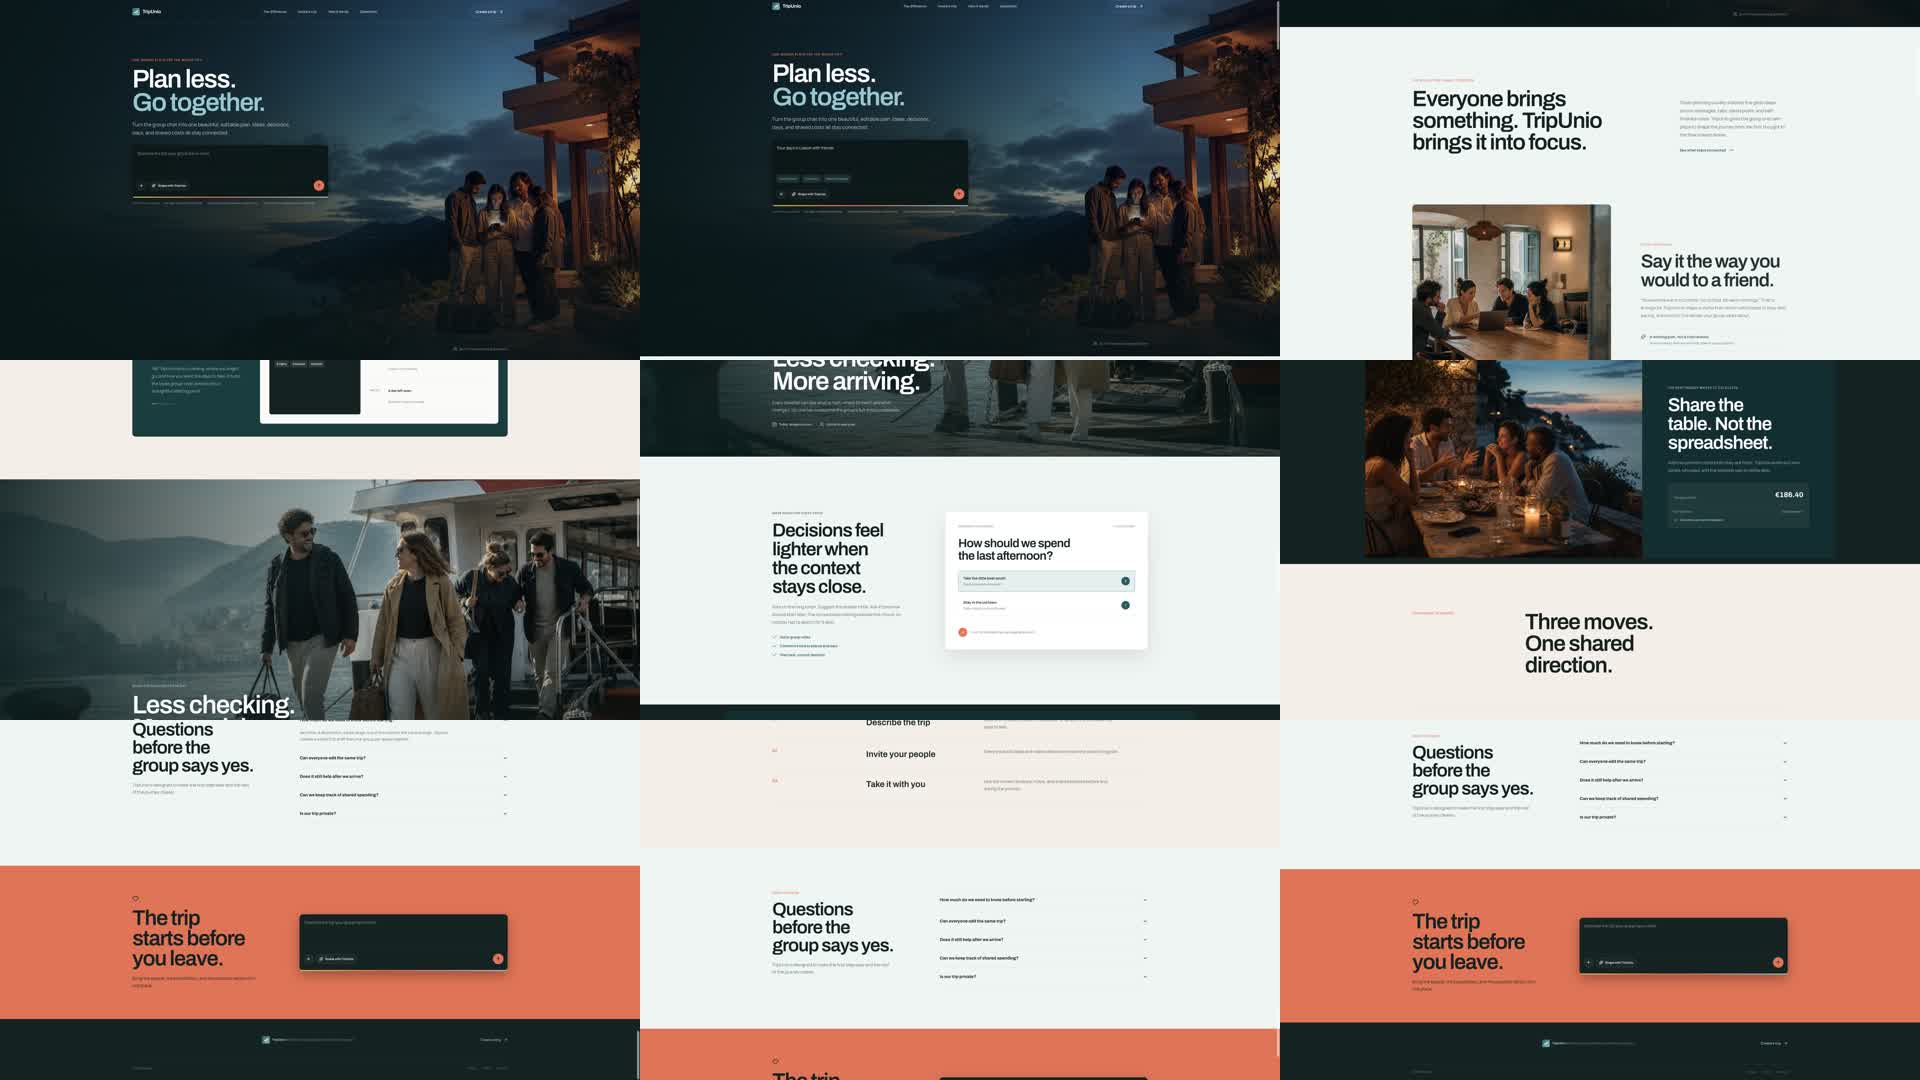Click the 'Invite your people' step title

coord(900,754)
